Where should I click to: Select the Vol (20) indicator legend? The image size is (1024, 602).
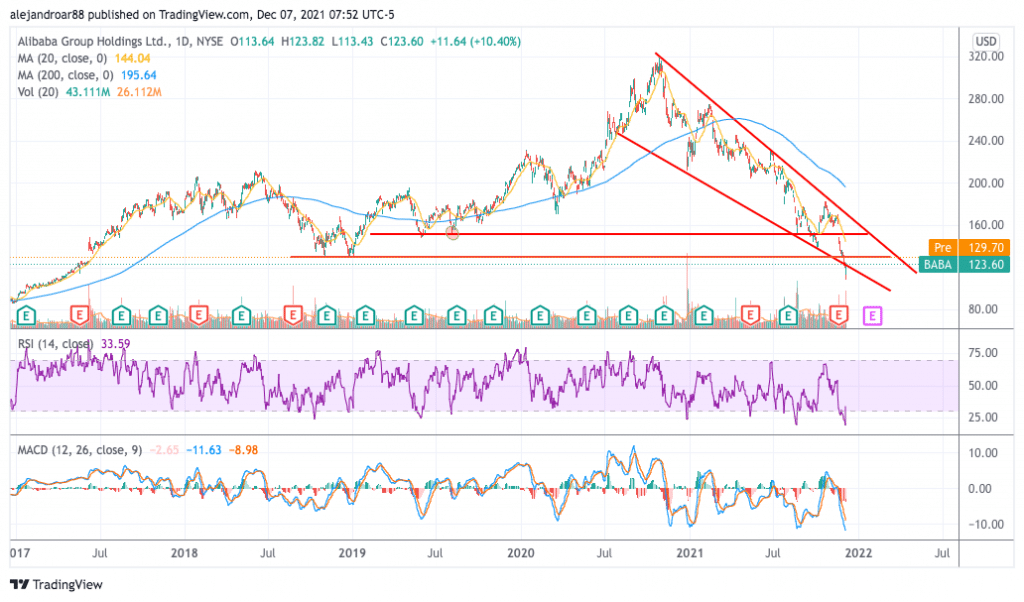(38, 92)
